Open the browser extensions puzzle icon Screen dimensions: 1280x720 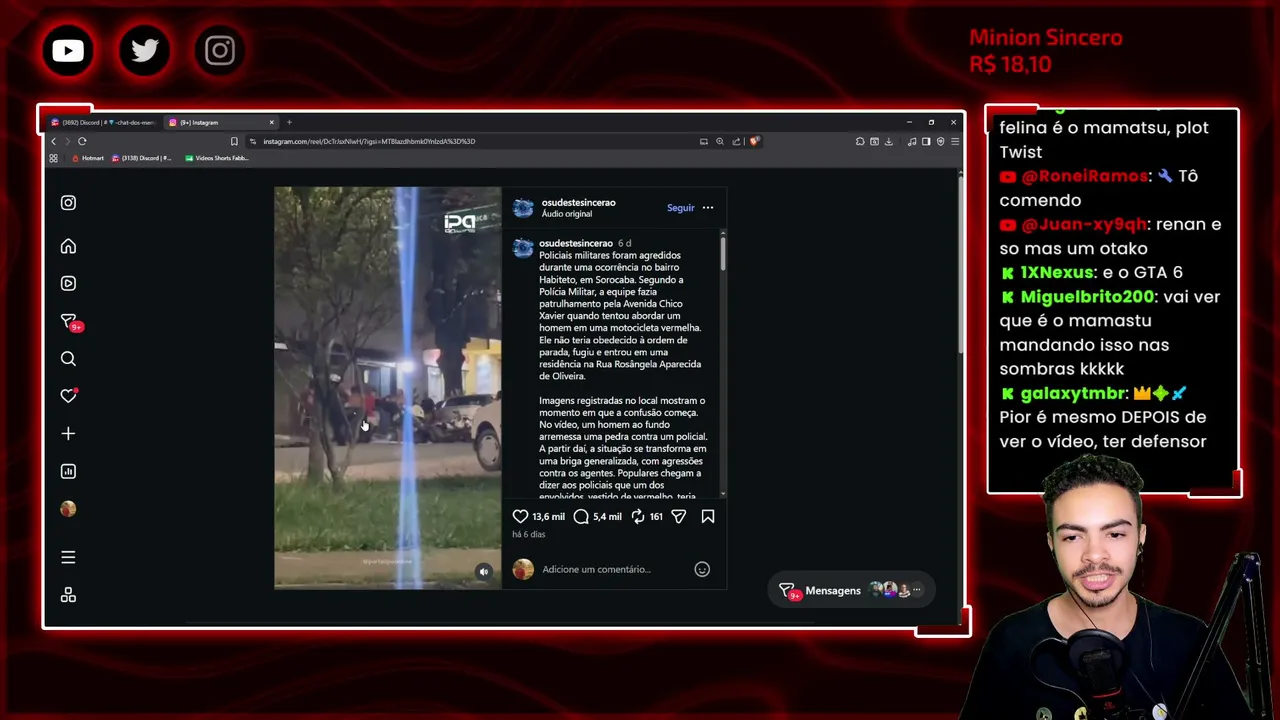tap(859, 141)
